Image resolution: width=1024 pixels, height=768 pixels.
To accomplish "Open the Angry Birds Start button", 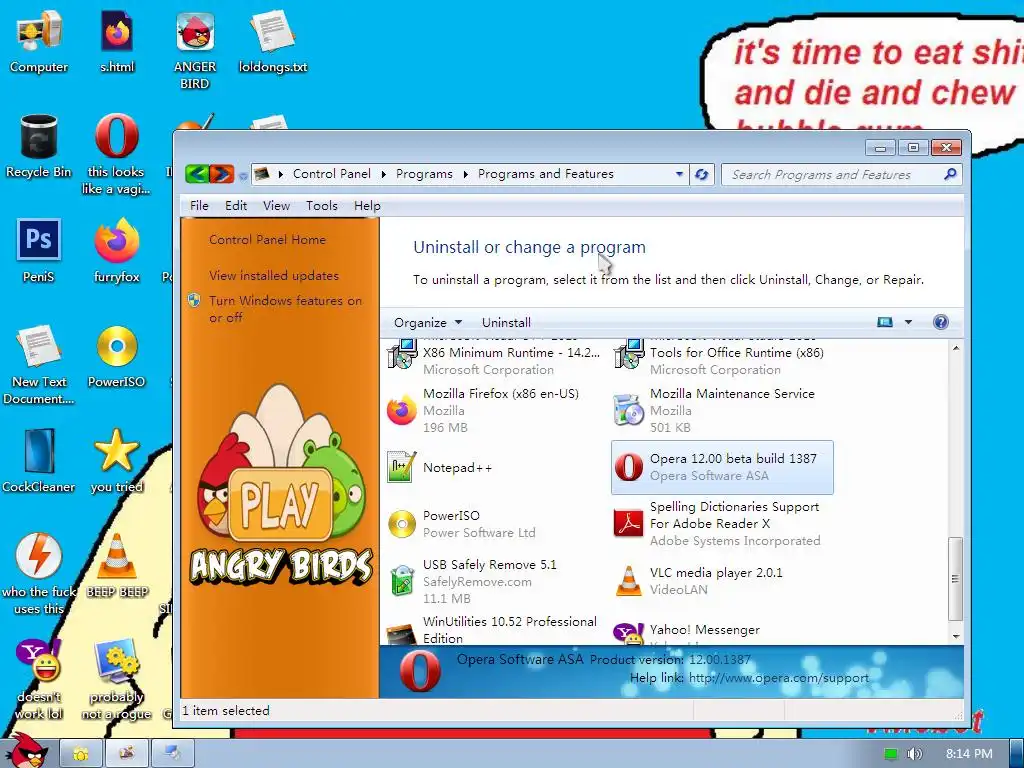I will coord(25,751).
